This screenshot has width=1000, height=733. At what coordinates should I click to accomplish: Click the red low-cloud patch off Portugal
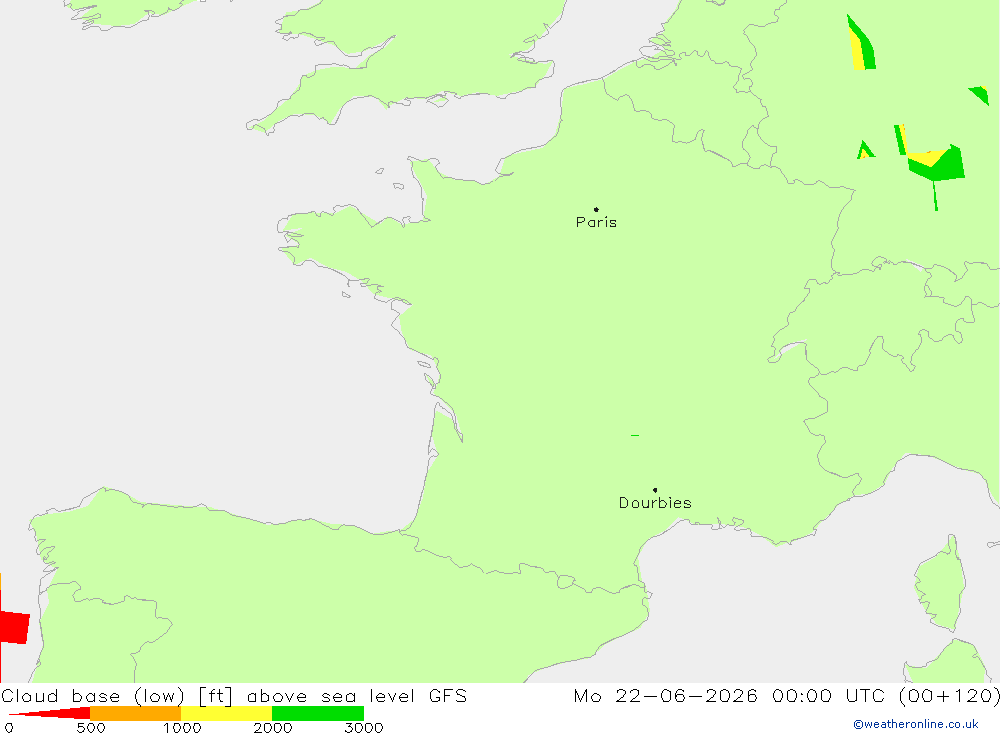coord(14,627)
